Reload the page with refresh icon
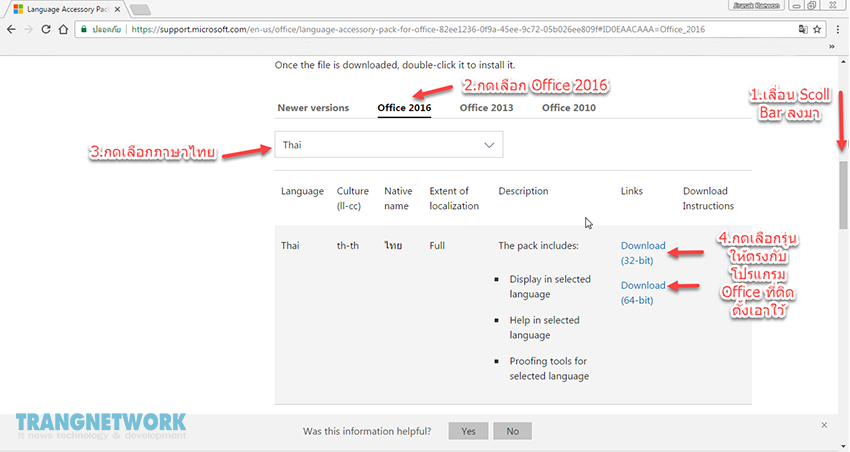This screenshot has height=452, width=850. (x=46, y=29)
